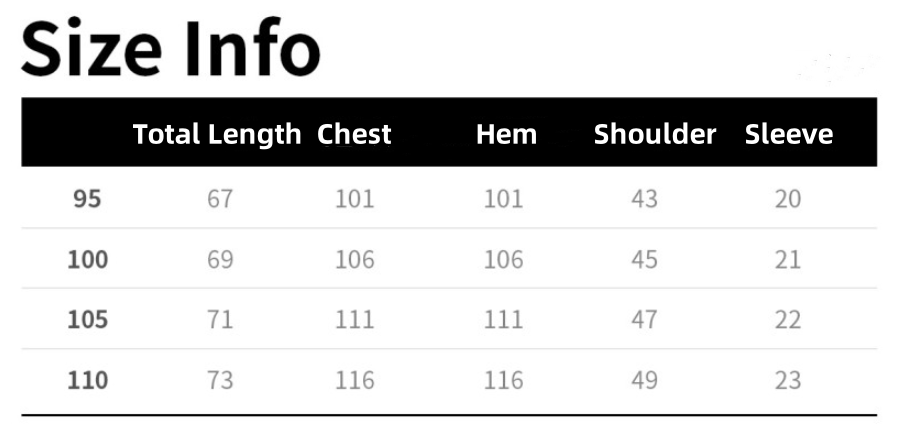Select the Sleeve column header
This screenshot has height=431, width=903.
(788, 134)
